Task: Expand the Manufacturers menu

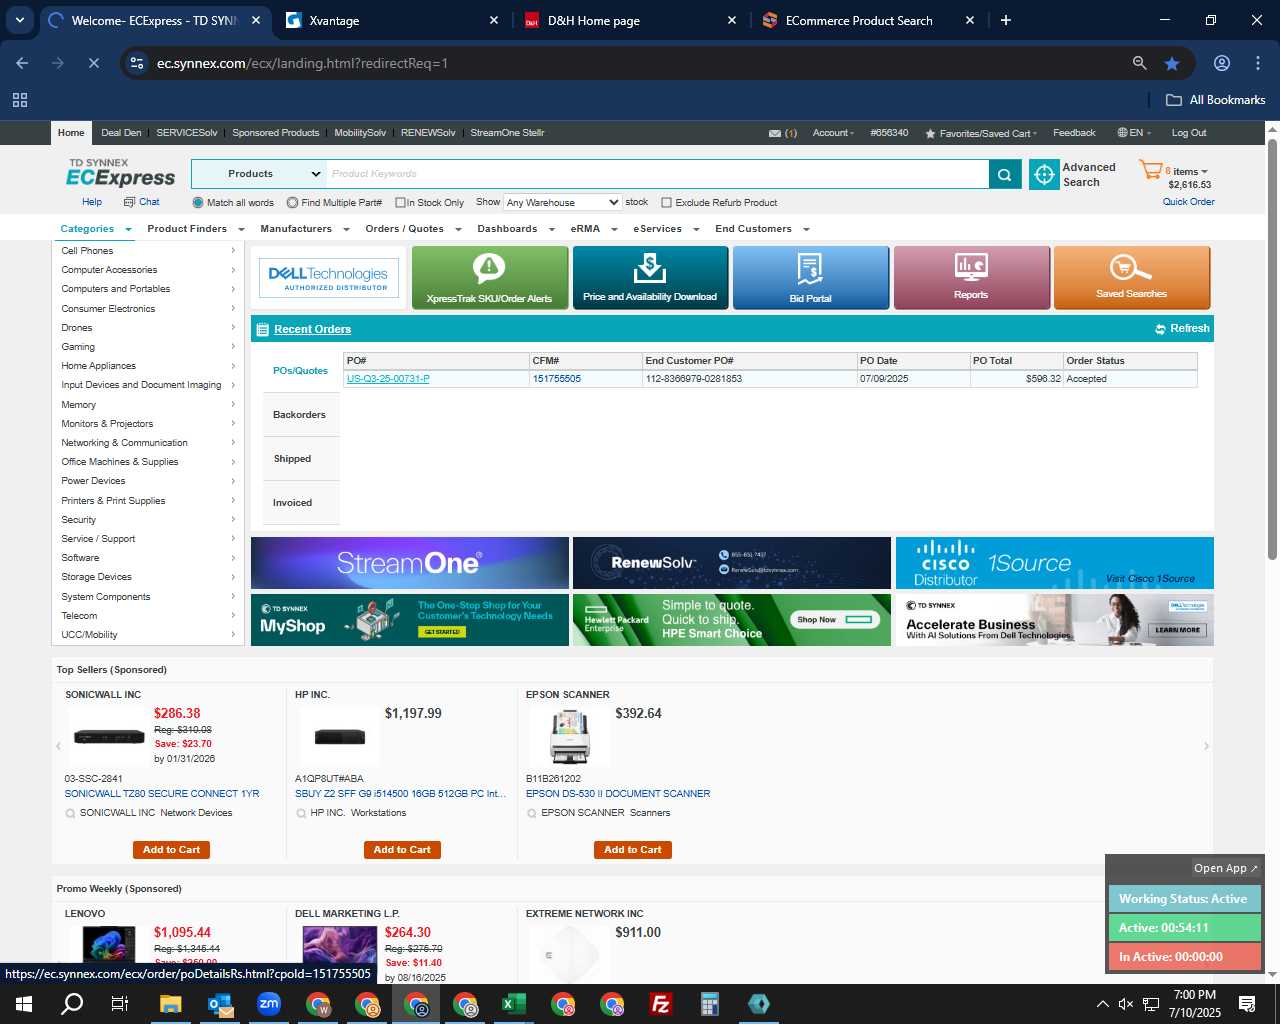Action: (305, 229)
